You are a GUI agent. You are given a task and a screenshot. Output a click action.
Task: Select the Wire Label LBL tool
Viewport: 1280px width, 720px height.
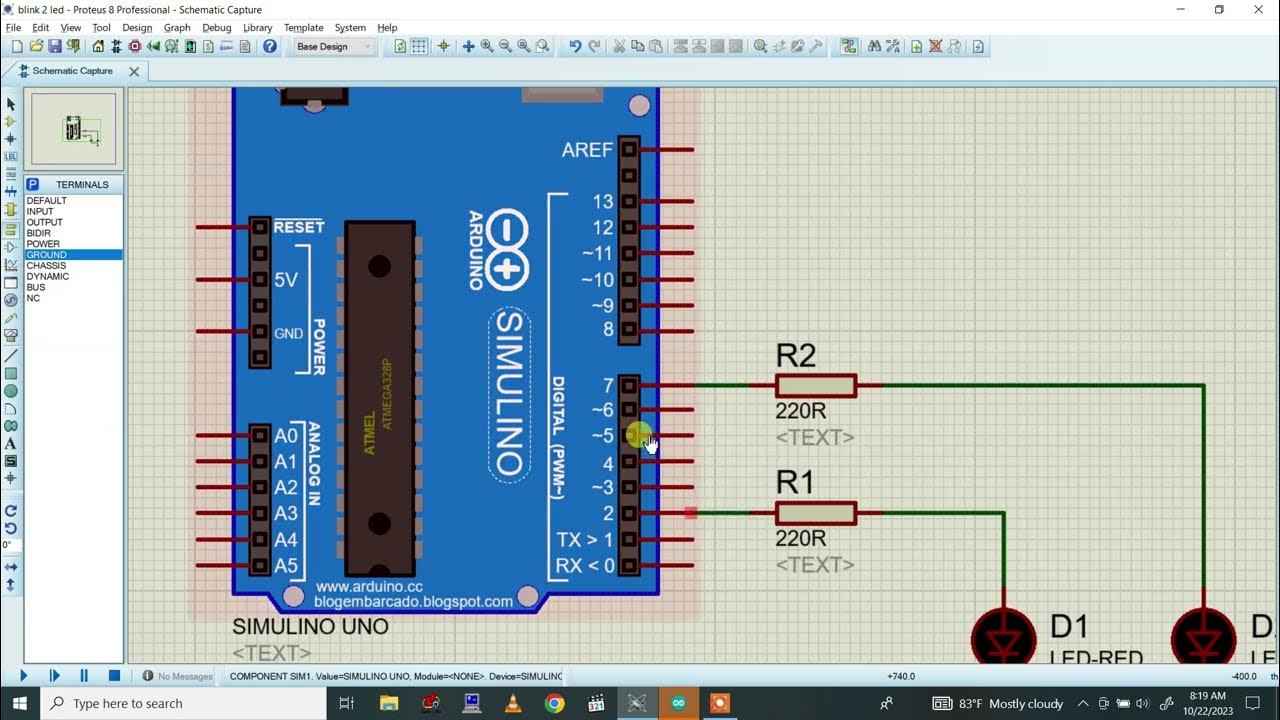[11, 156]
